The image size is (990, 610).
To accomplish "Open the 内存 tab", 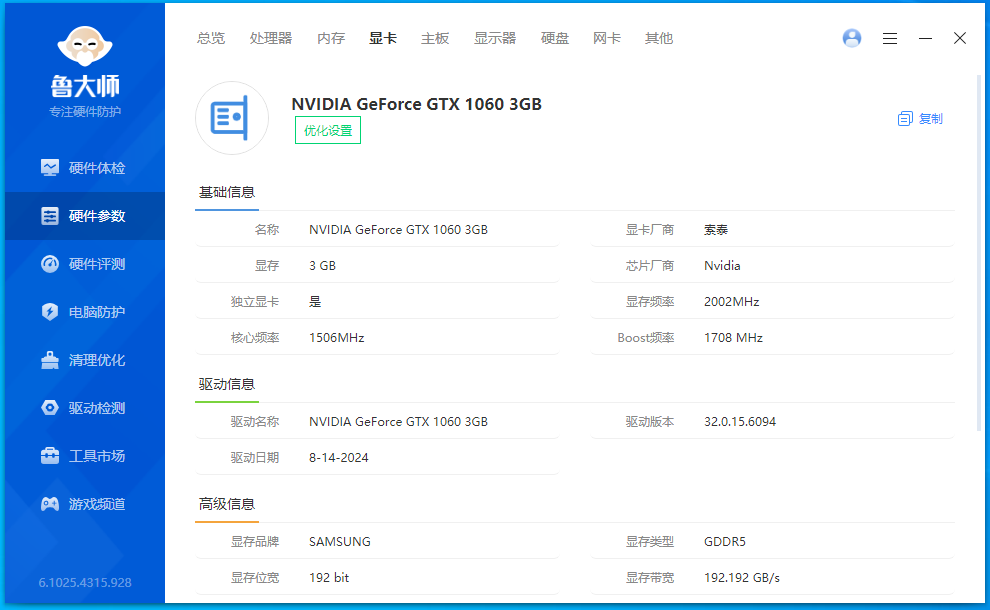I will (331, 38).
